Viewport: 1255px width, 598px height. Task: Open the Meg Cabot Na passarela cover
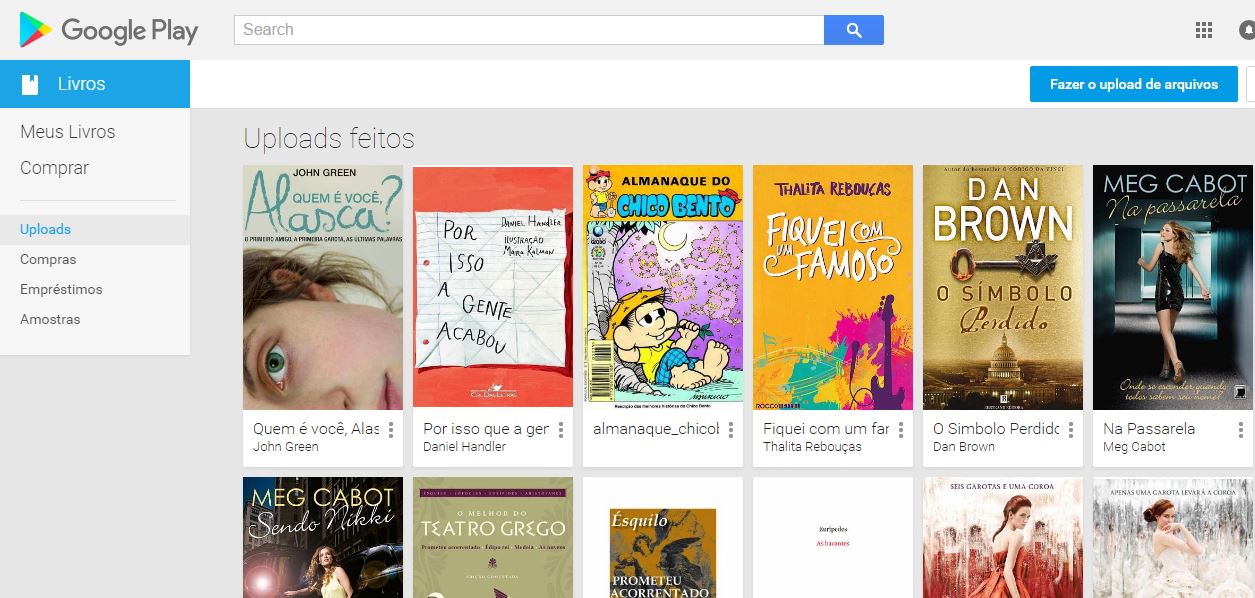click(1173, 287)
